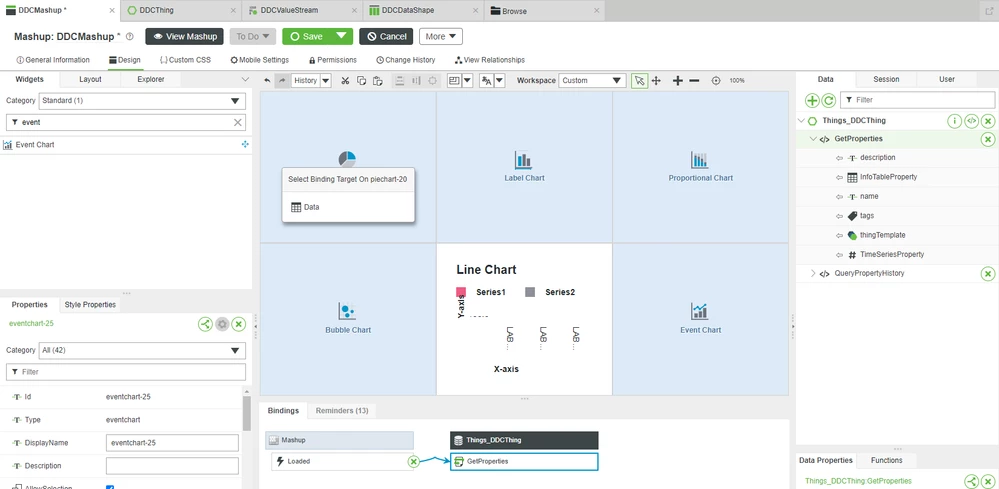
Task: Open the Layout tab in the left panel
Action: [x=90, y=80]
